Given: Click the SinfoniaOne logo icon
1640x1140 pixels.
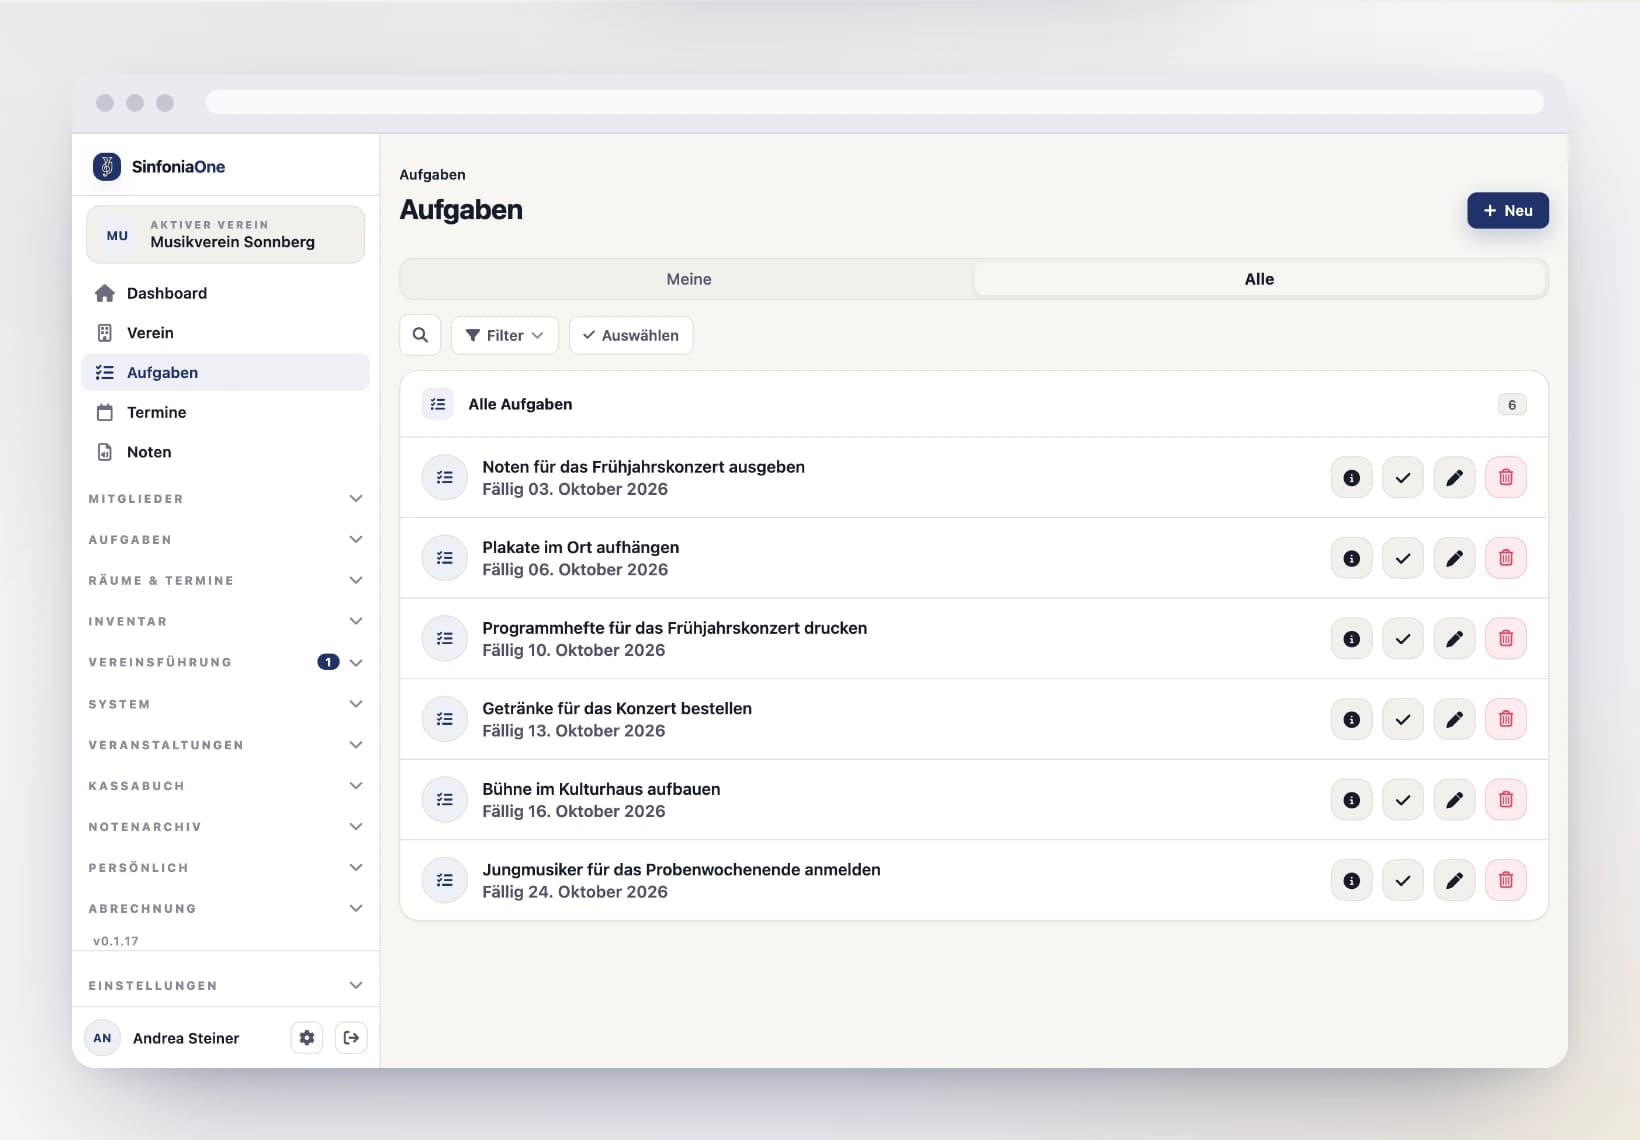Looking at the screenshot, I should click(107, 166).
